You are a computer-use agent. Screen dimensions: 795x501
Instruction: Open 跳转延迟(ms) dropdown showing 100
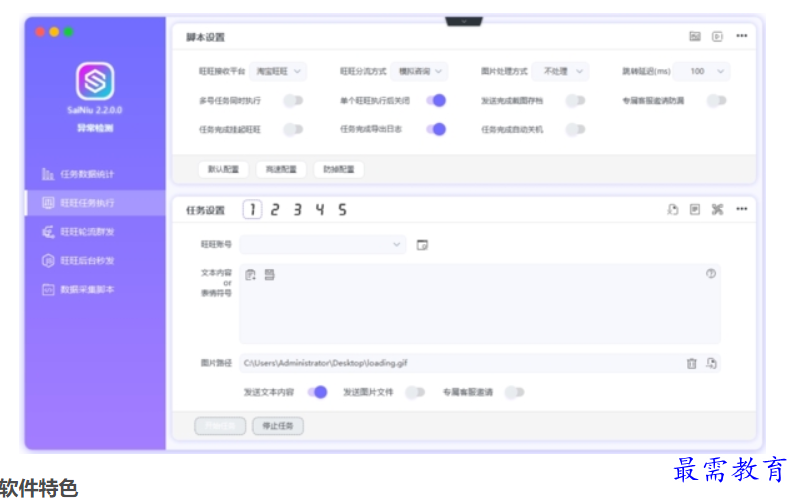[x=702, y=71]
